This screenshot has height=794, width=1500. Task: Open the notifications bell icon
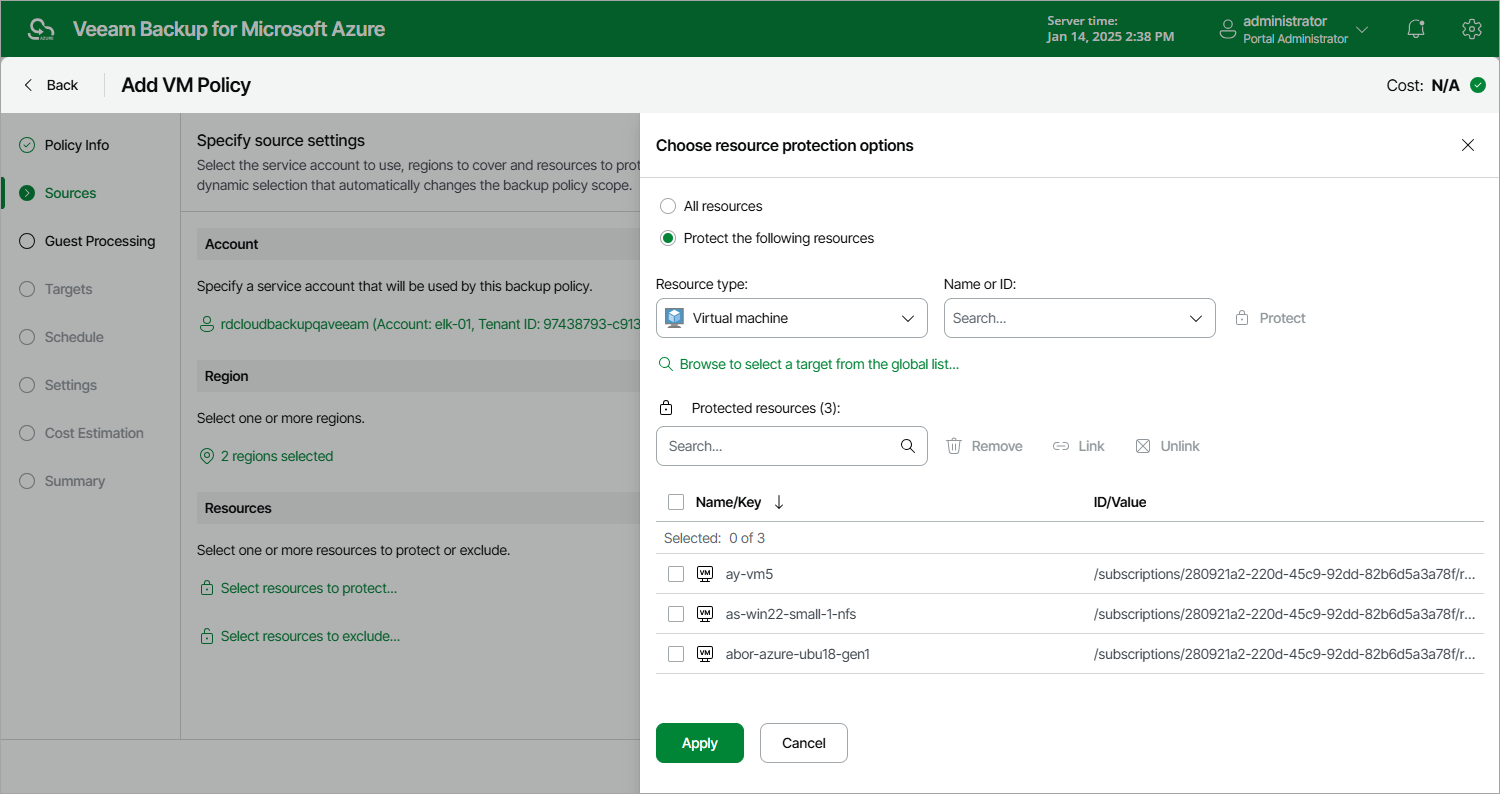click(1416, 29)
